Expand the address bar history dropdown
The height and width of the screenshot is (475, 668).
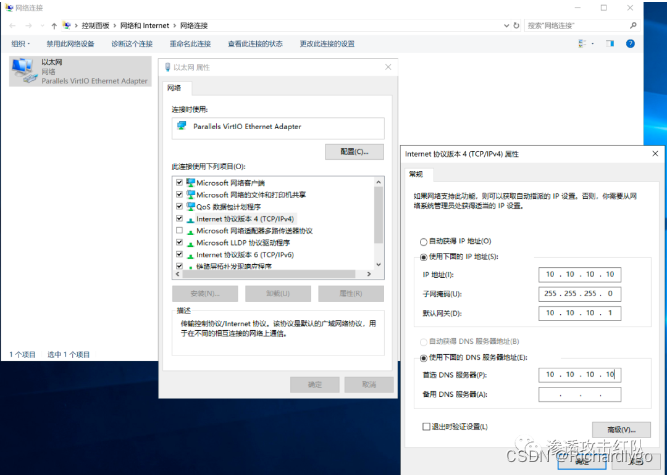pyautogui.click(x=506, y=26)
